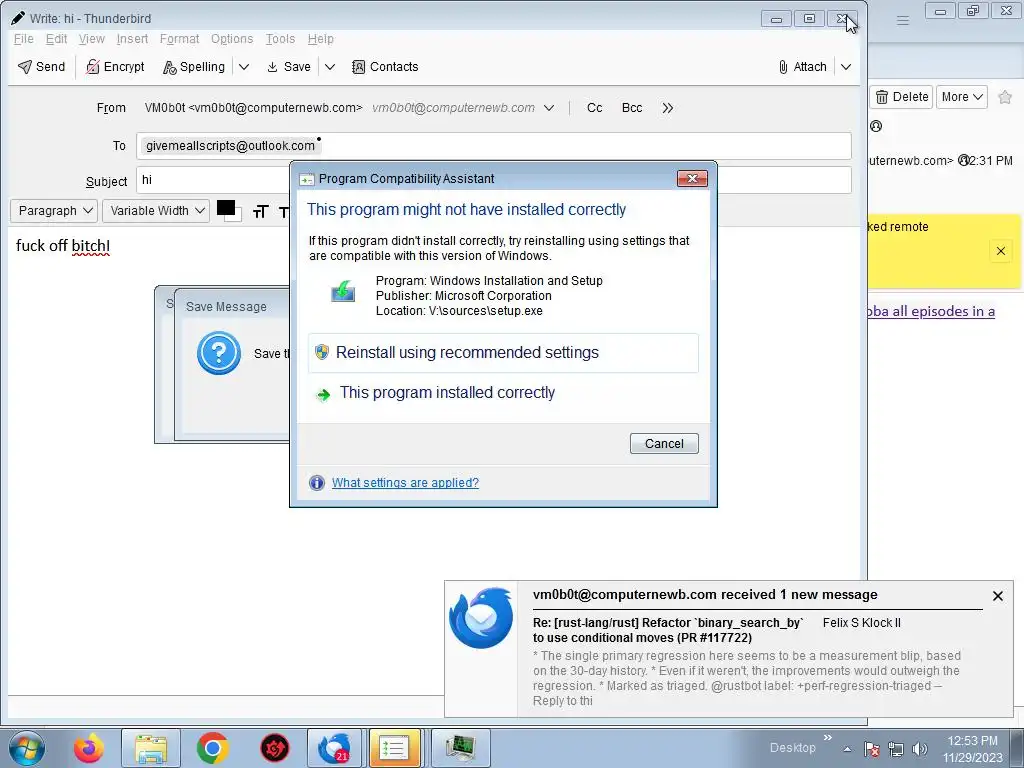Open the Insert menu
Image resolution: width=1024 pixels, height=768 pixels.
tap(132, 39)
